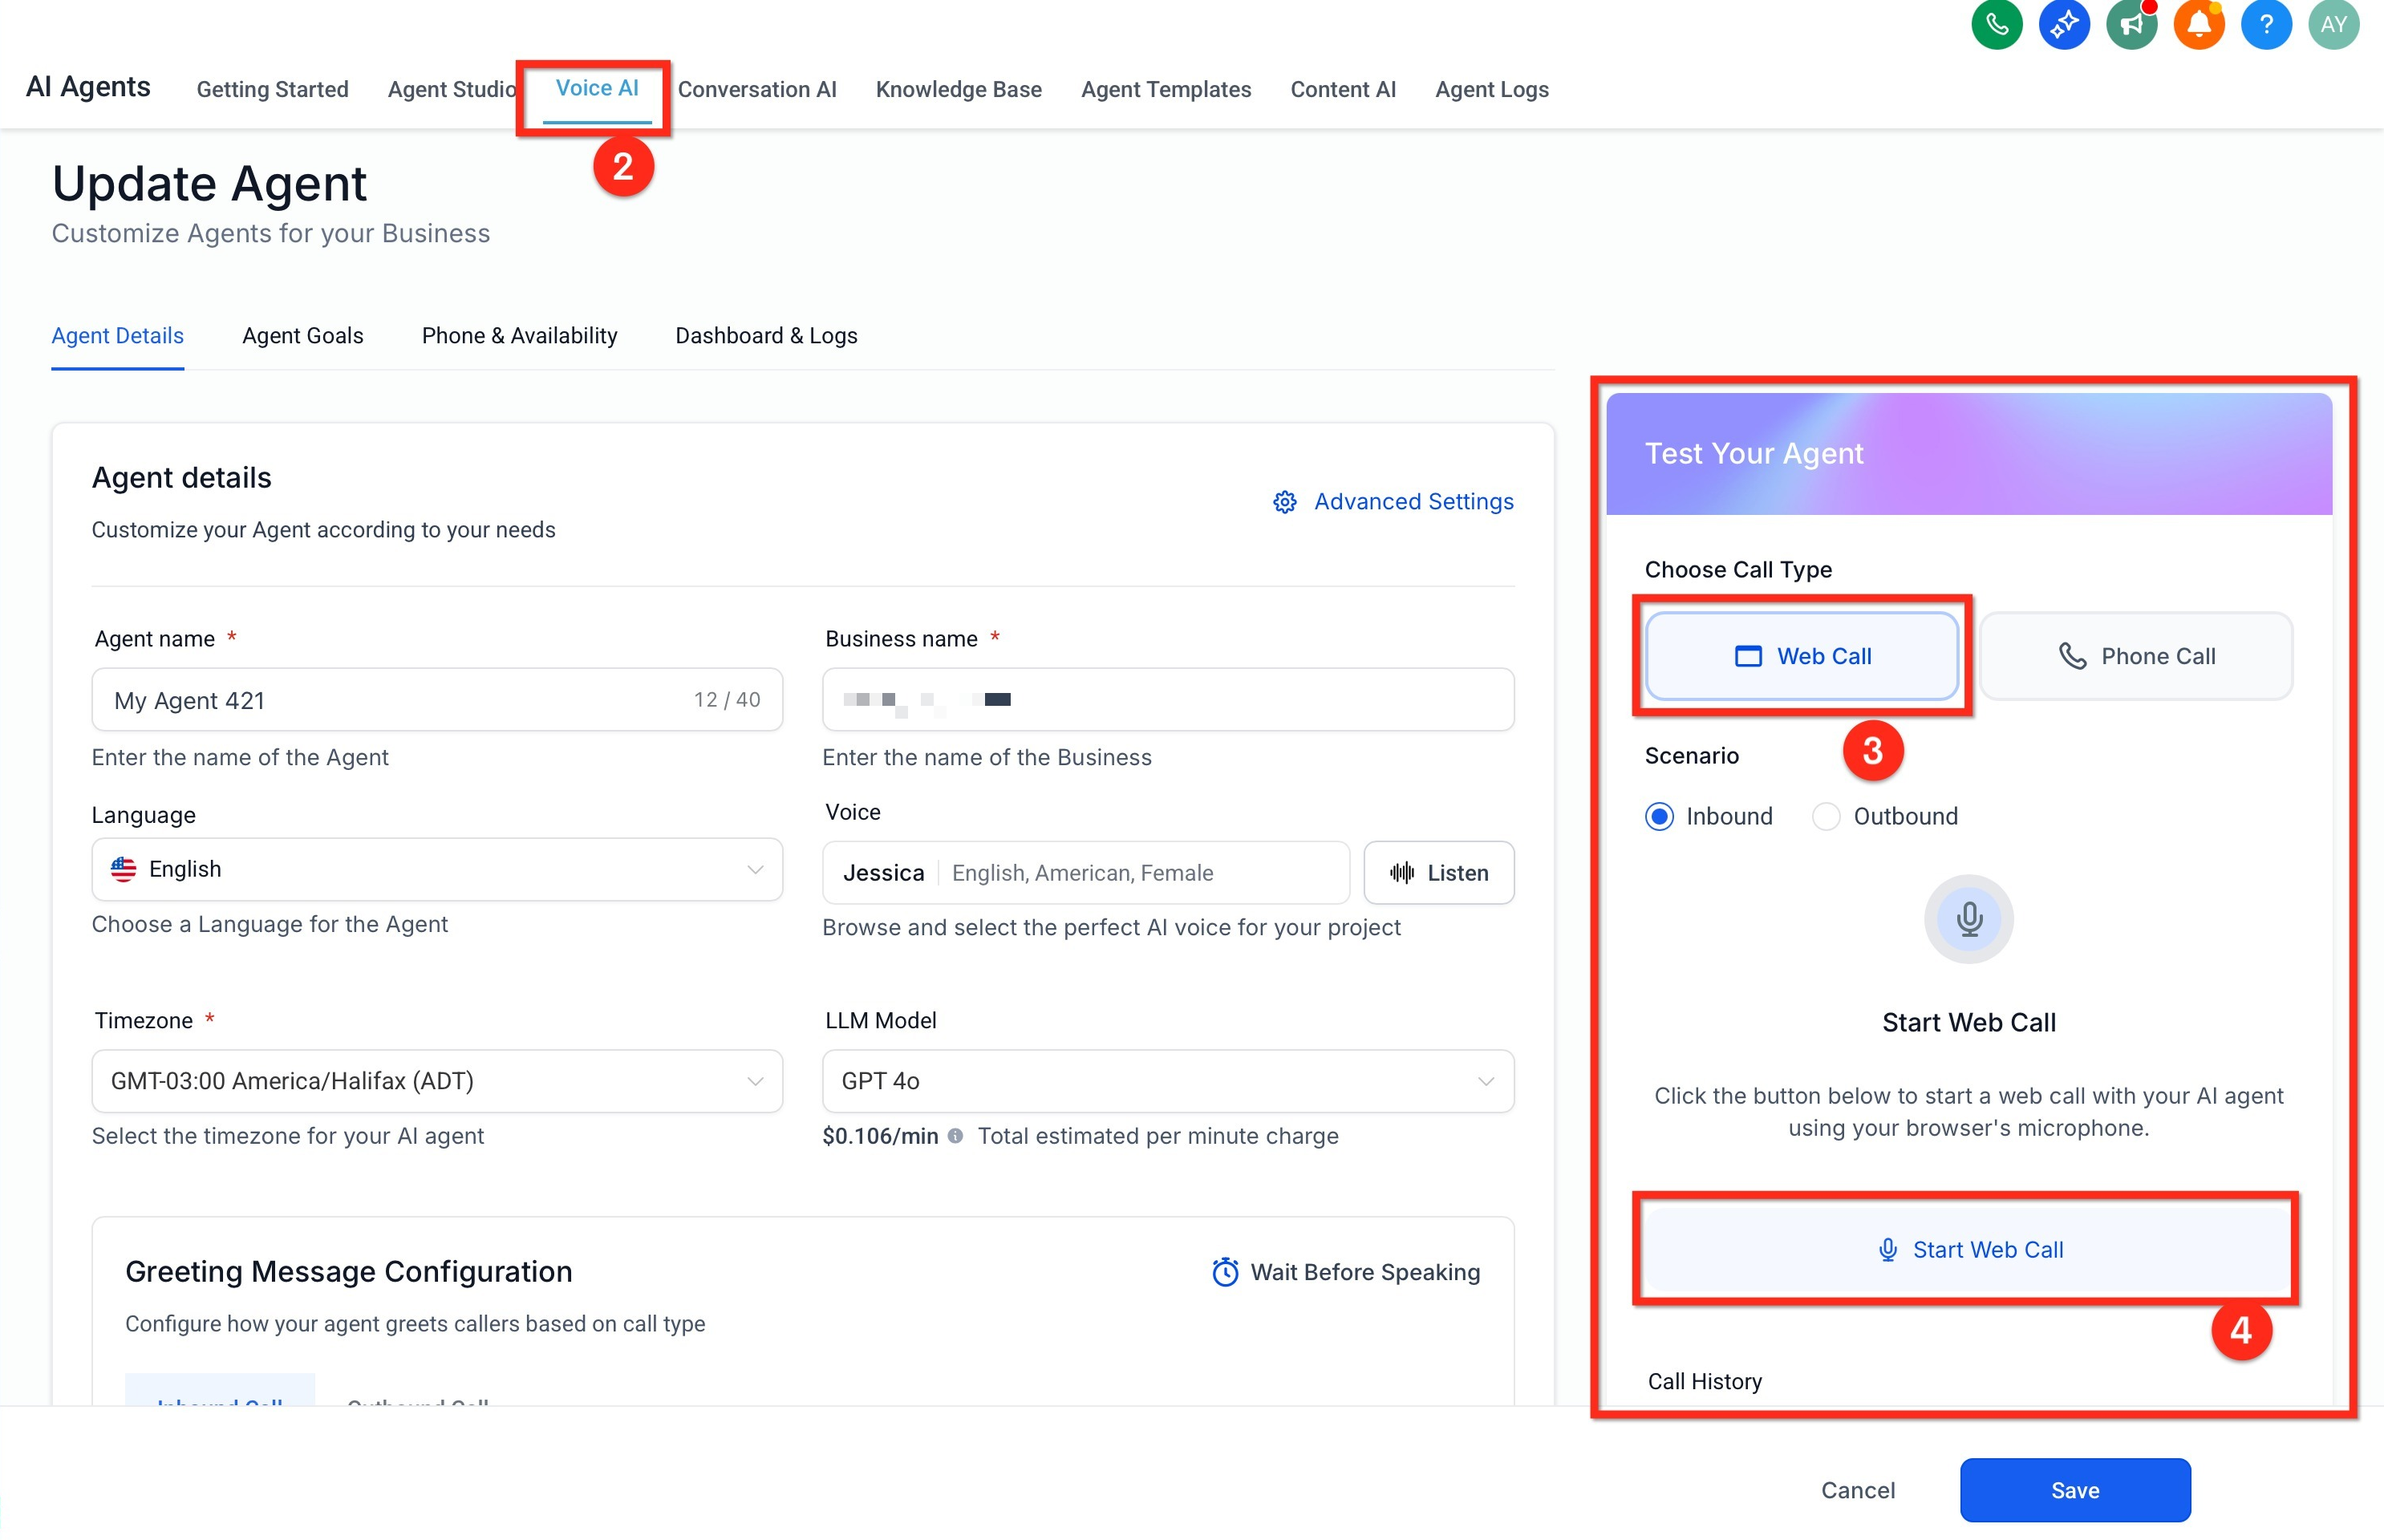This screenshot has width=2384, height=1540.
Task: Switch to the Voice AI tab
Action: click(597, 88)
